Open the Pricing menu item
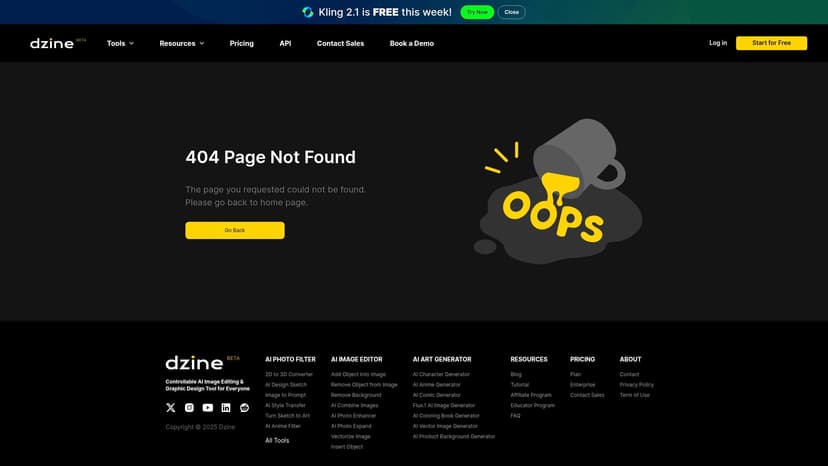828x466 pixels. coord(241,43)
